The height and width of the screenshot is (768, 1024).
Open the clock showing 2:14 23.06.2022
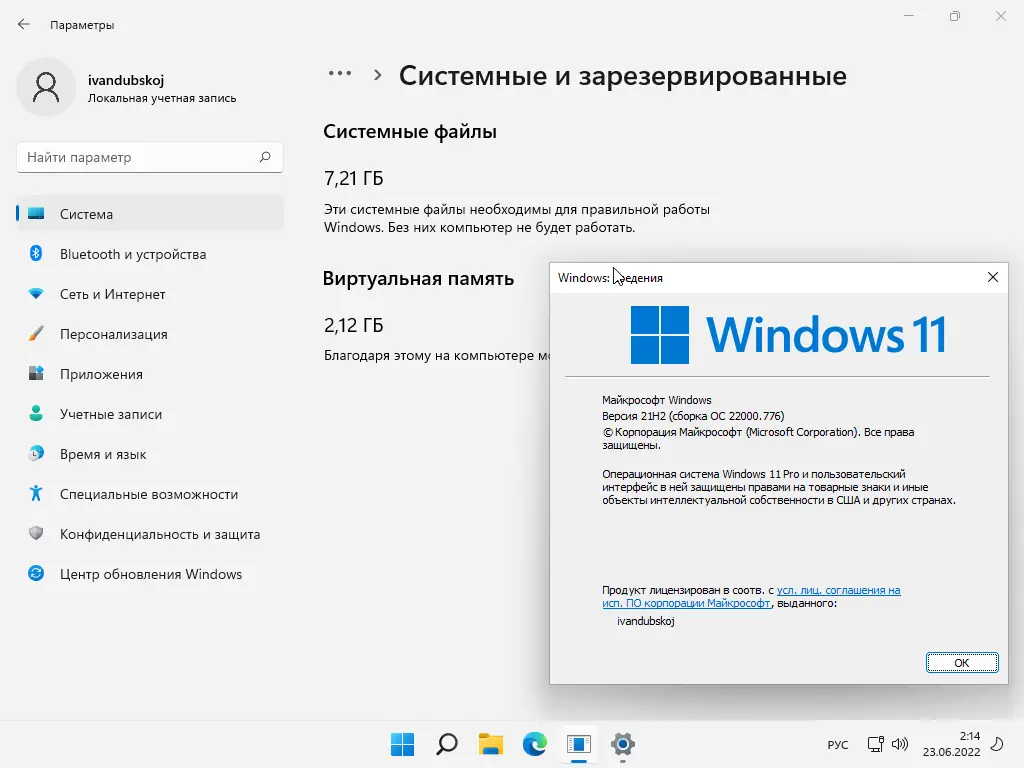952,744
